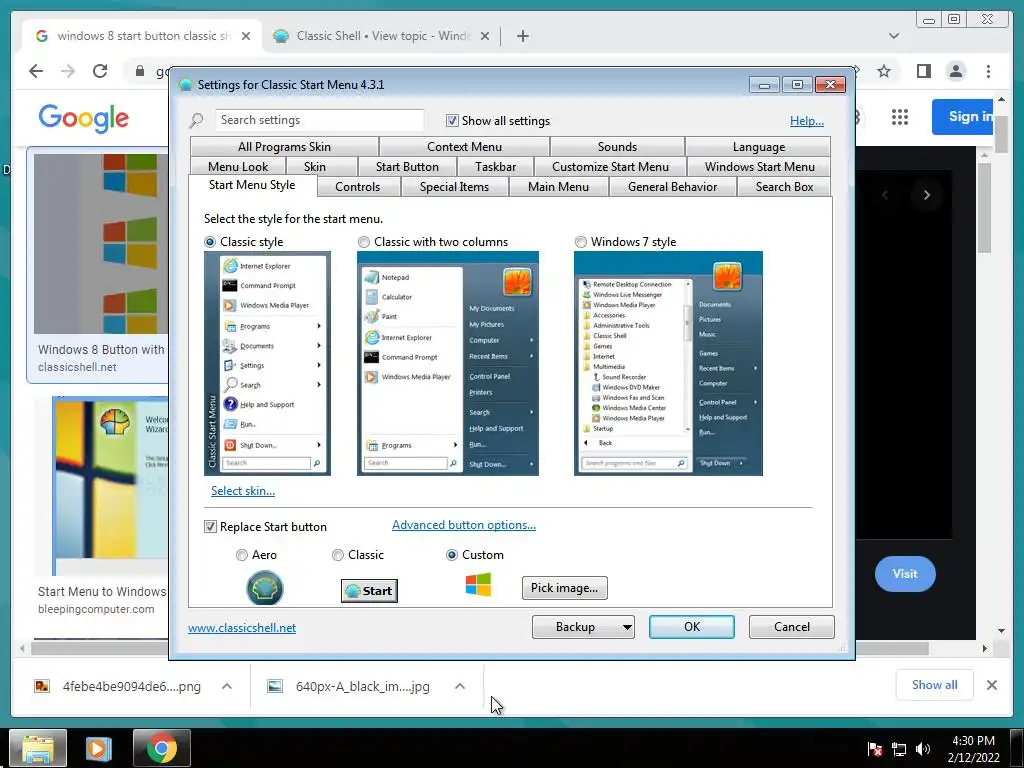Open Chrome's side panel icon
Viewport: 1024px width, 768px height.
coord(923,71)
